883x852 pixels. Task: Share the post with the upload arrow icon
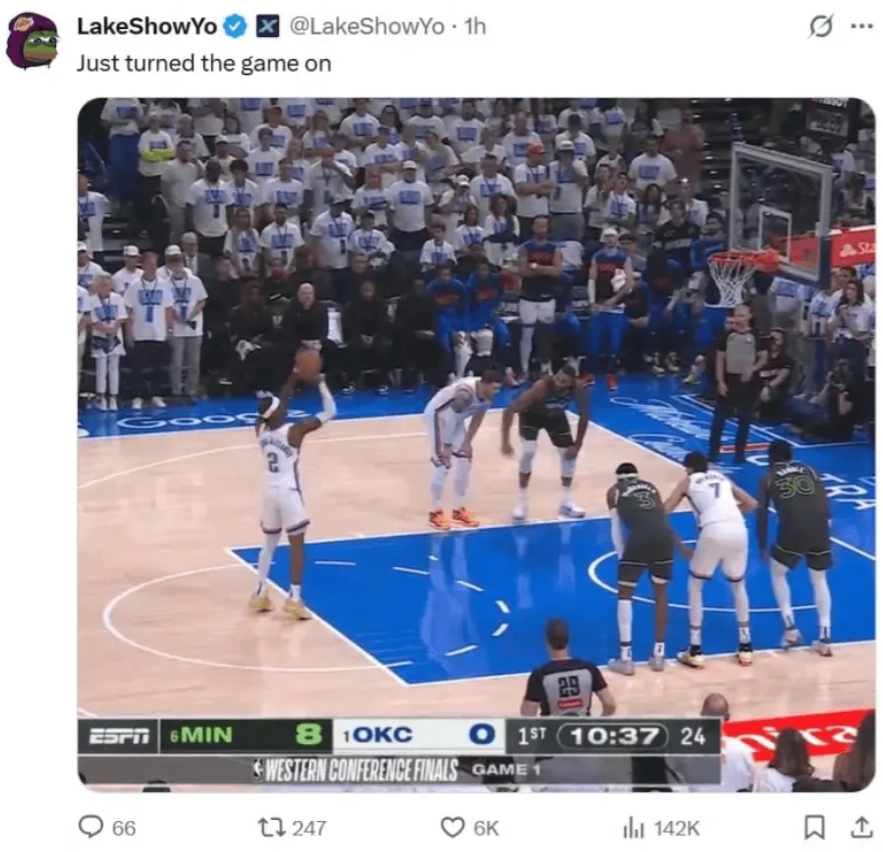tap(861, 827)
